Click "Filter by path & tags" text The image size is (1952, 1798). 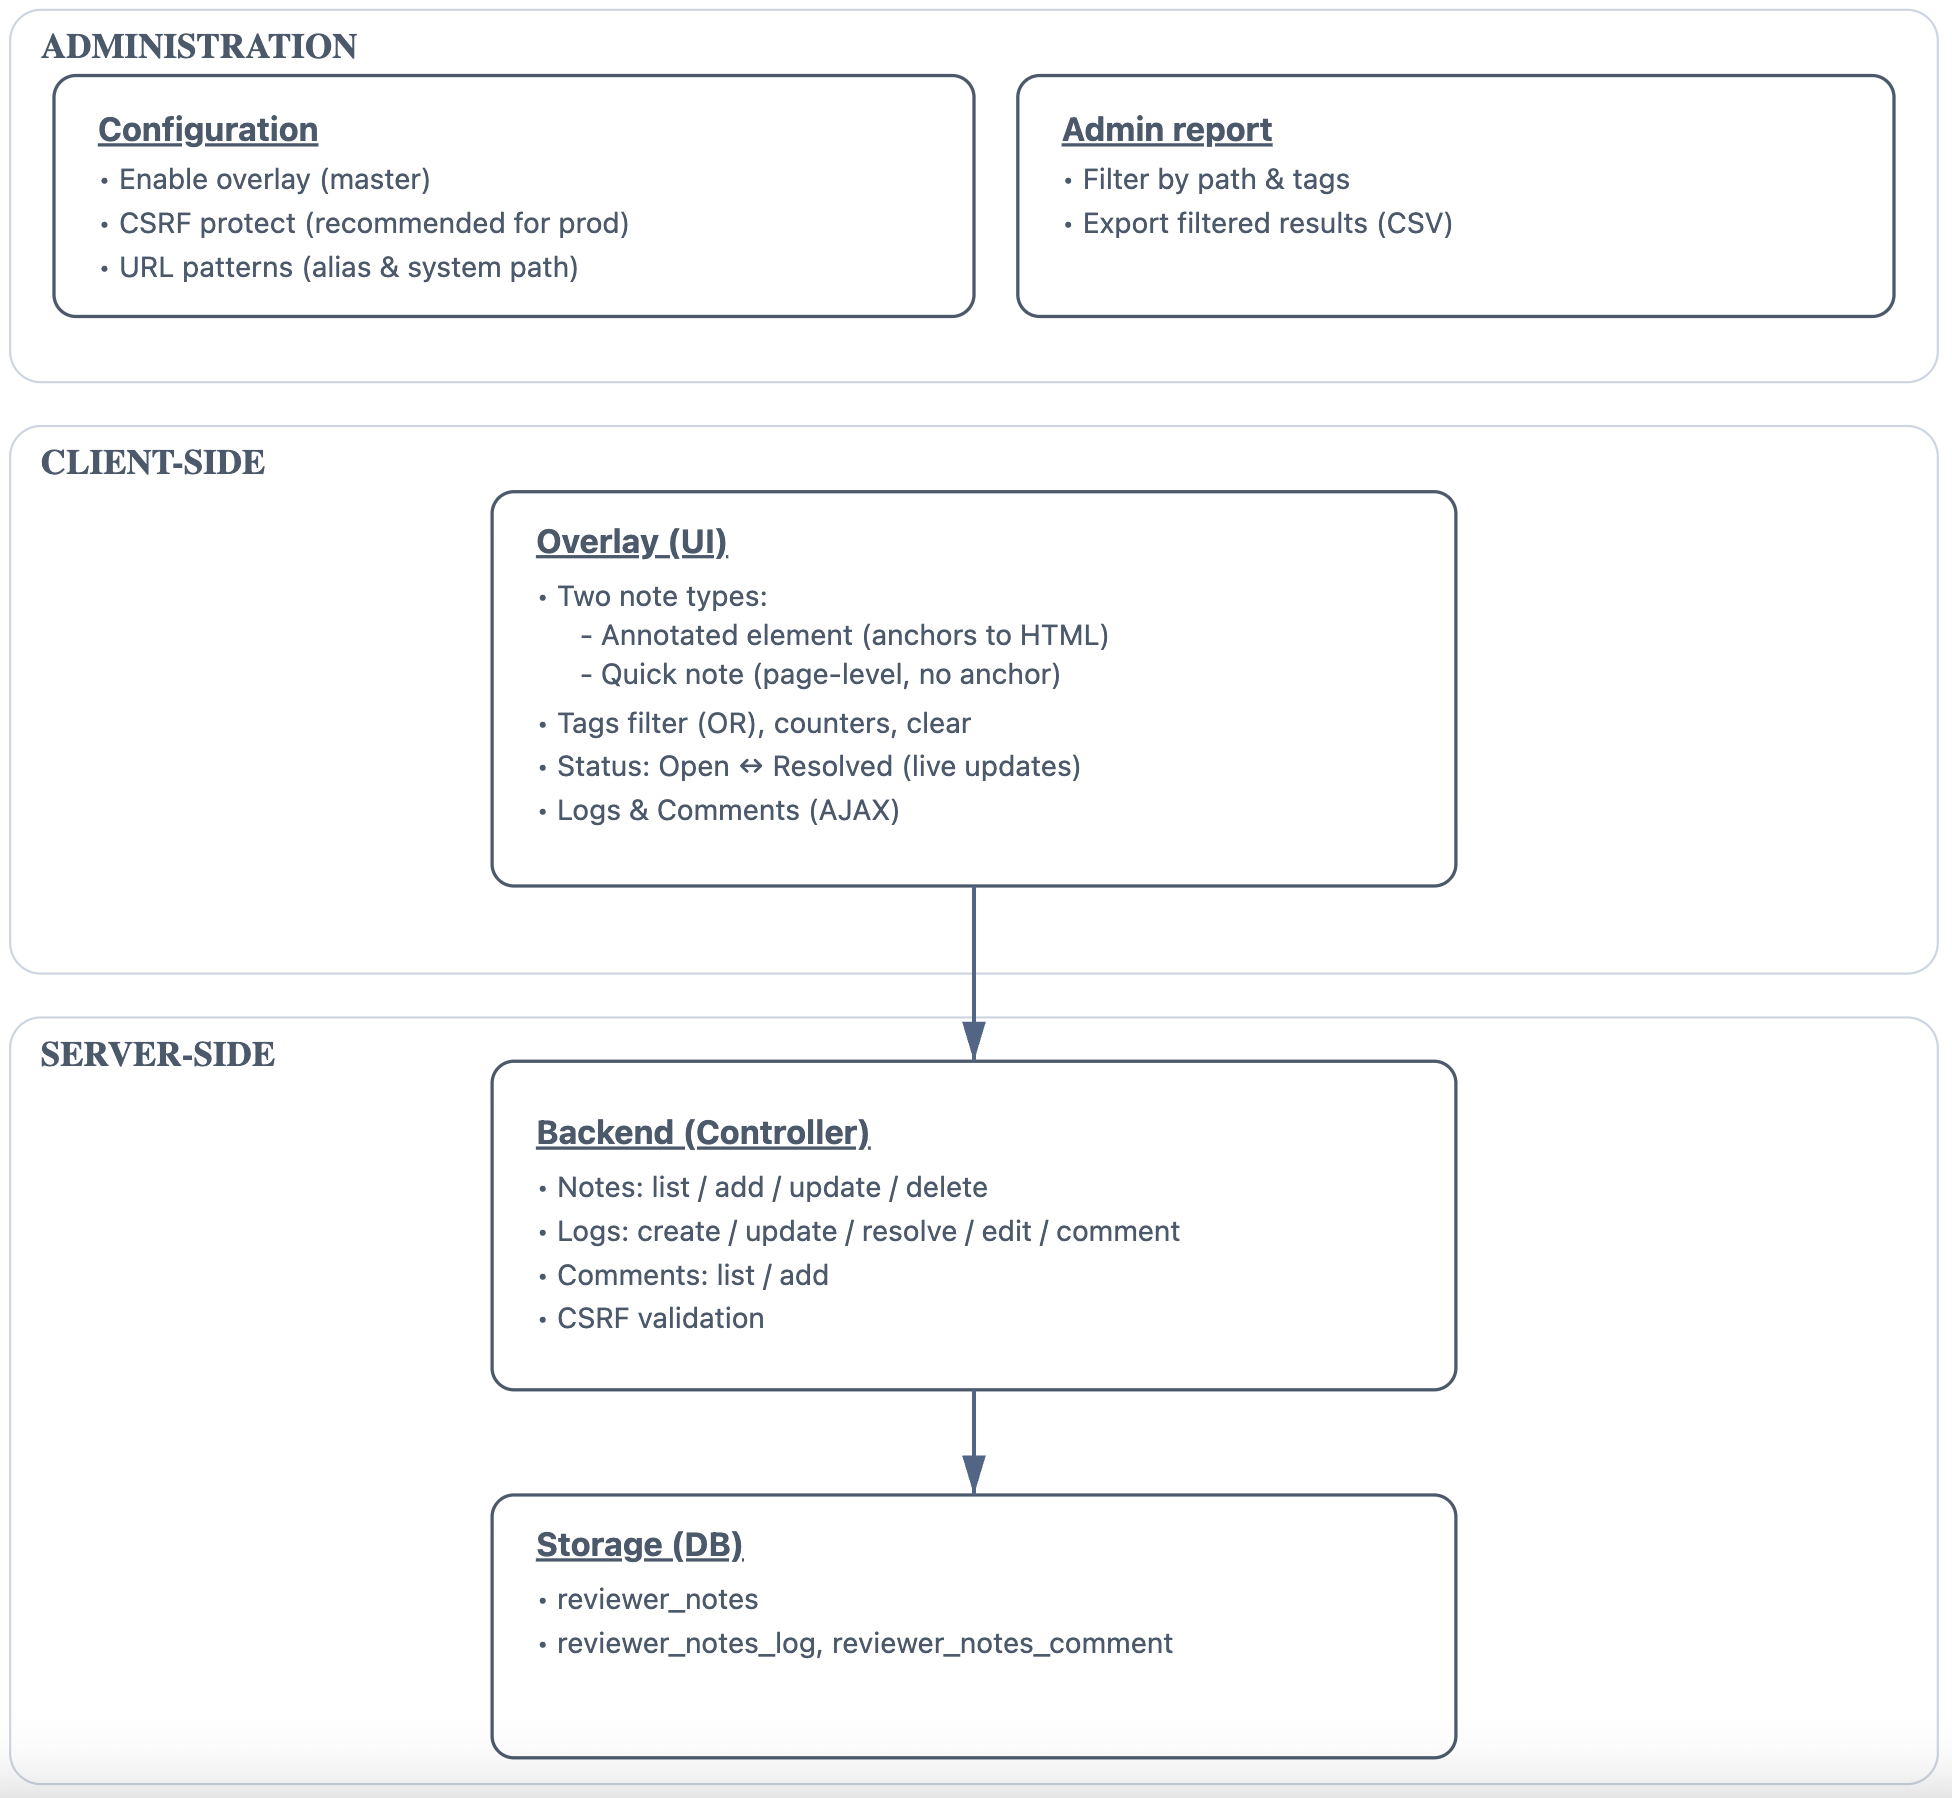1216,180
